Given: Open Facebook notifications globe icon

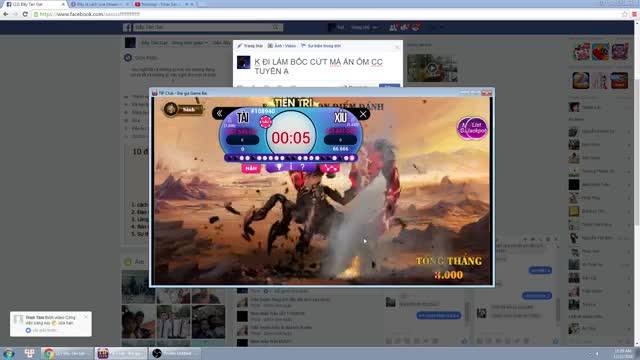Looking at the screenshot, I should pos(416,27).
